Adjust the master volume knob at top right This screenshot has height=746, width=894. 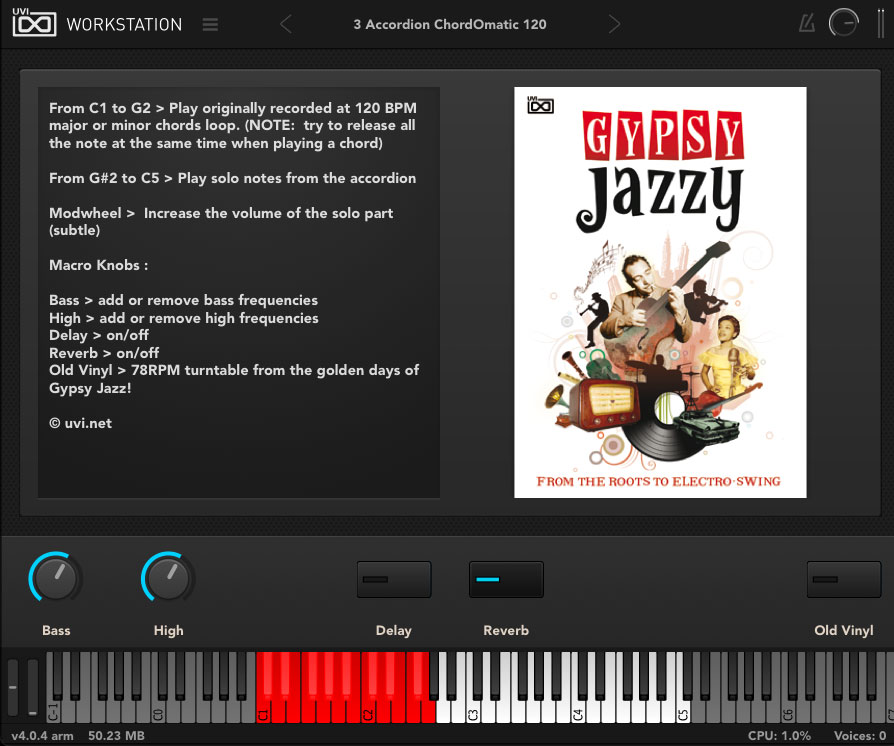click(x=845, y=22)
